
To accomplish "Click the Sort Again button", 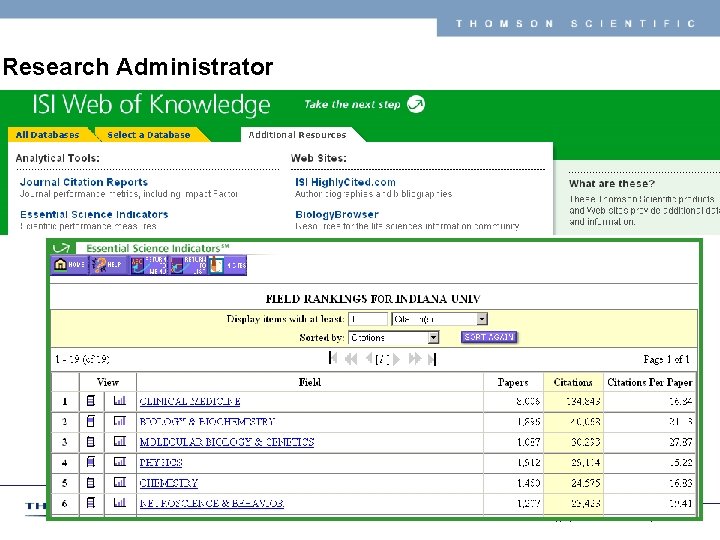I will tap(489, 337).
